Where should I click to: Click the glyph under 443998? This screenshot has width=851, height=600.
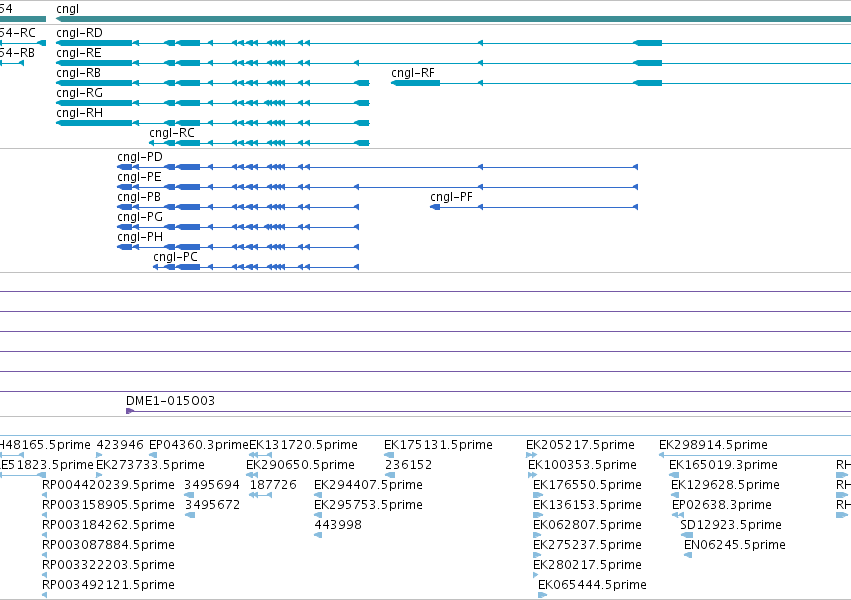point(318,535)
